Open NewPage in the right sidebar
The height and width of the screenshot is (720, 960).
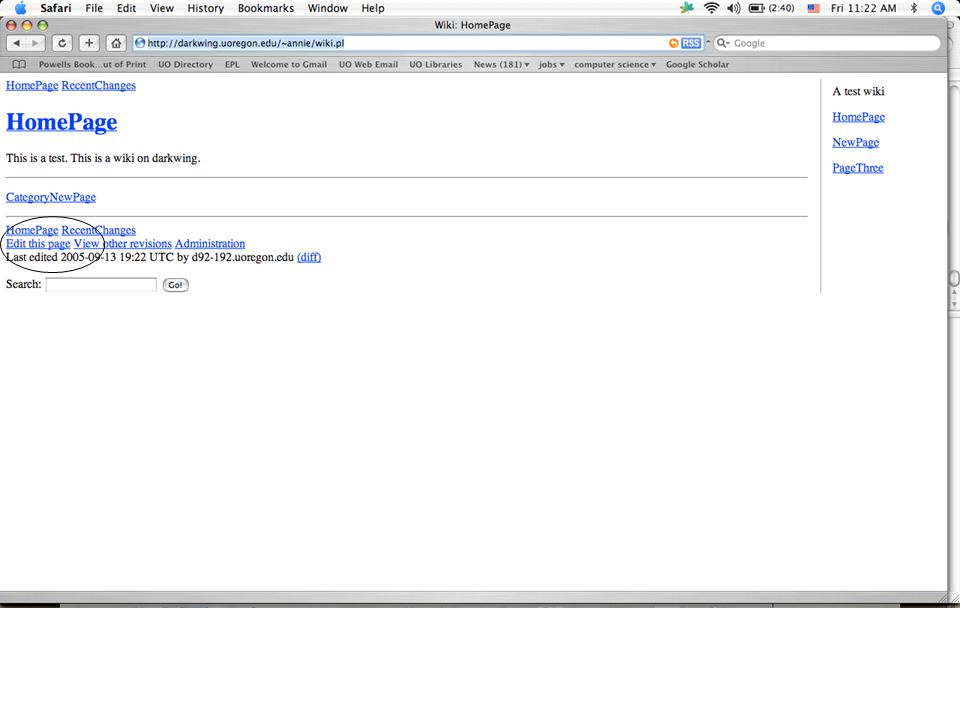click(855, 143)
